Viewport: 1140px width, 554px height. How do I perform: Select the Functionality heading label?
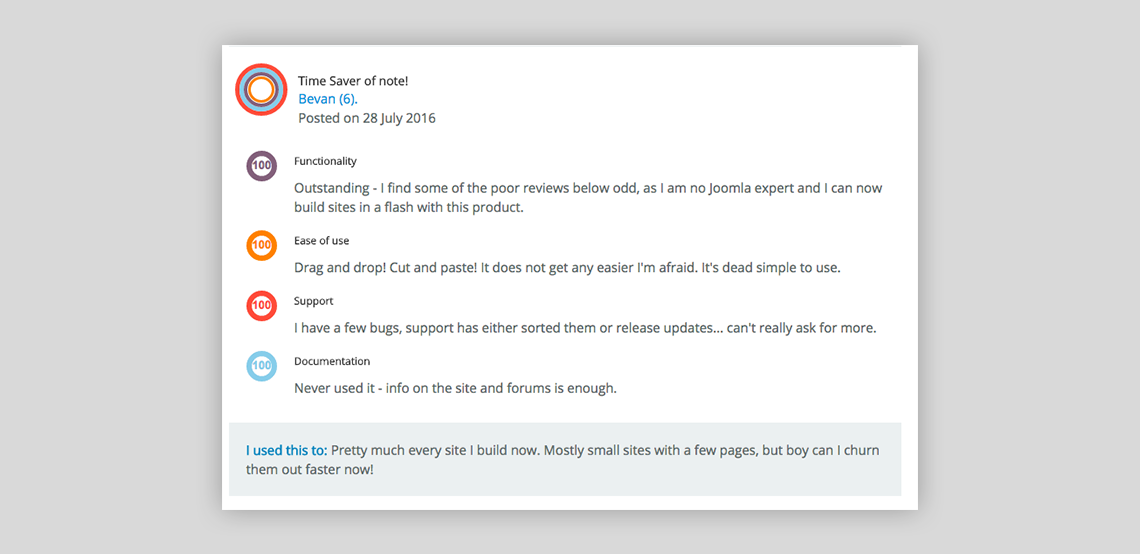tap(325, 161)
